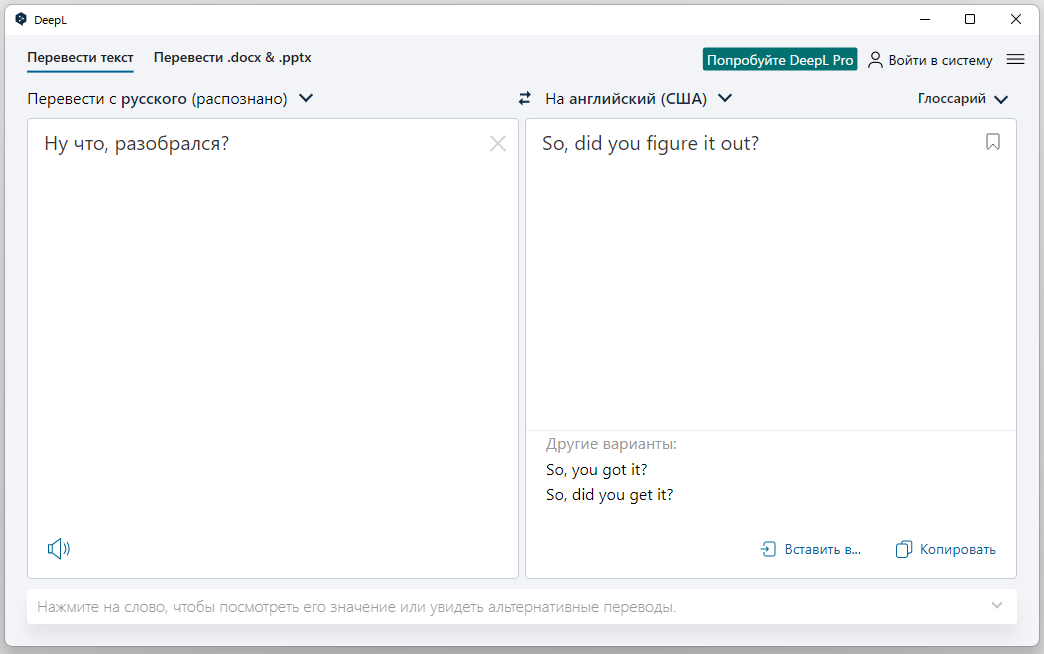This screenshot has height=654, width=1044.
Task: Expand the 'Глоссарий' dropdown
Action: point(963,99)
